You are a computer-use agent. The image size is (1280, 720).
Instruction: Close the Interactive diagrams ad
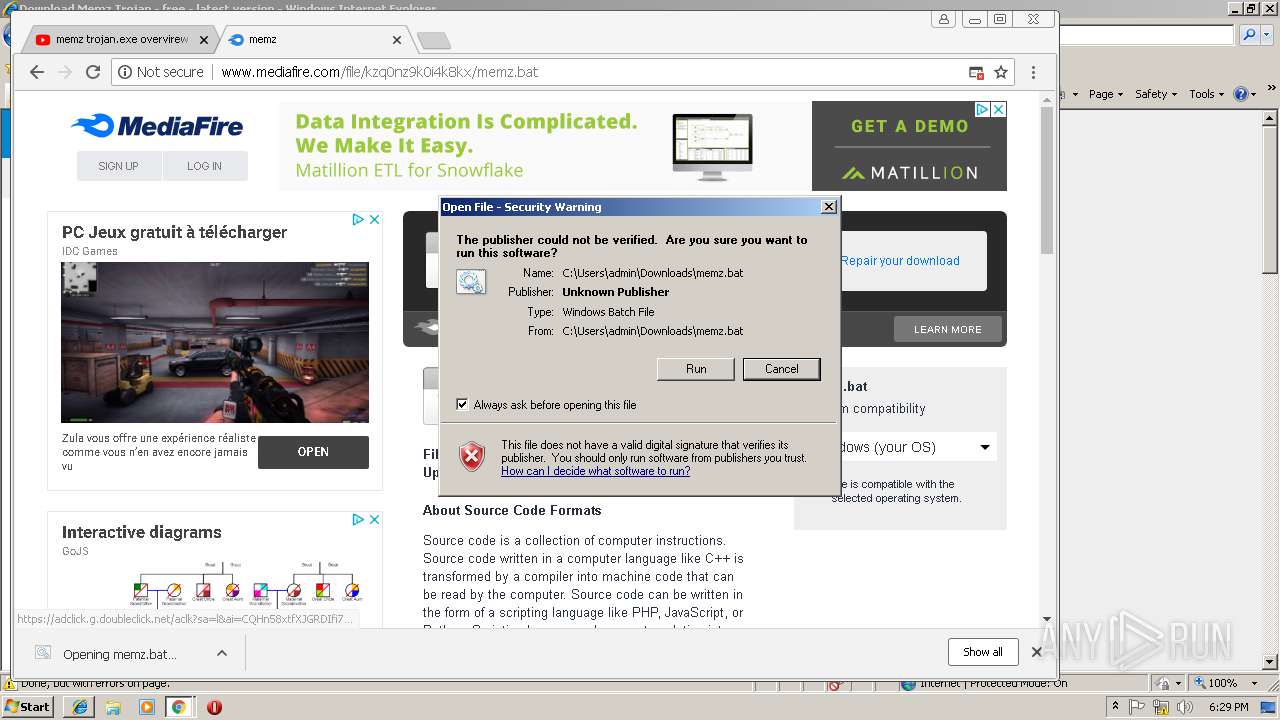tap(375, 519)
